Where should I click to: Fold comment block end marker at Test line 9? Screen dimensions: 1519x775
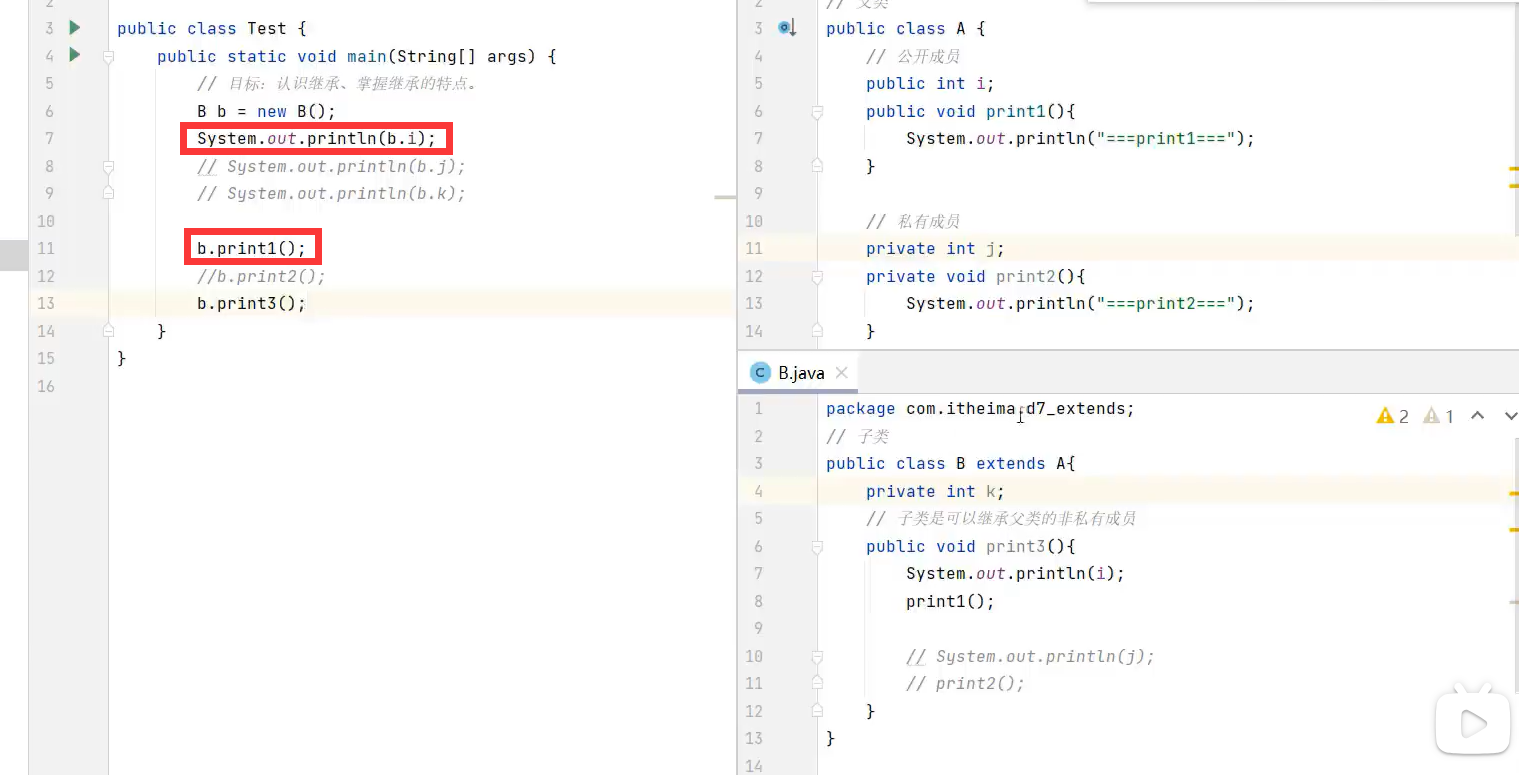click(109, 193)
